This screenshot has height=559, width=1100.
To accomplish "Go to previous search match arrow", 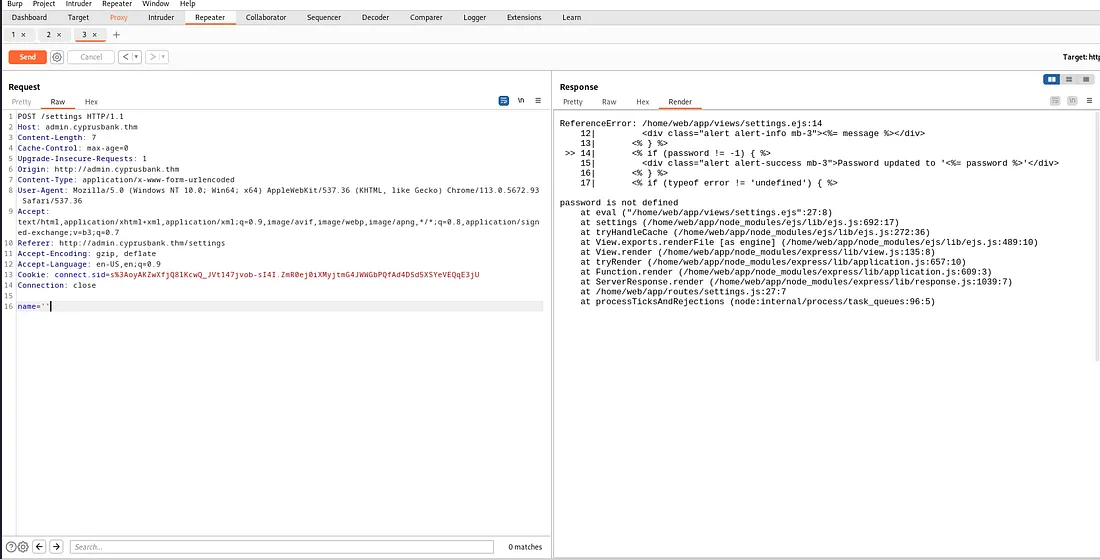I will point(40,547).
